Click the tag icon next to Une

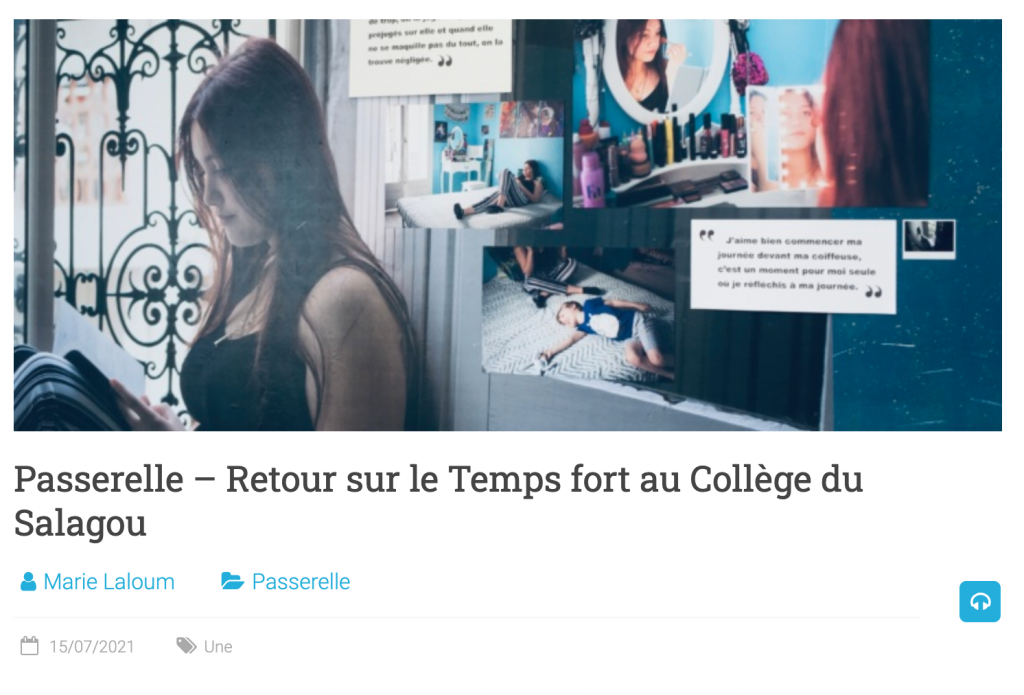[186, 645]
